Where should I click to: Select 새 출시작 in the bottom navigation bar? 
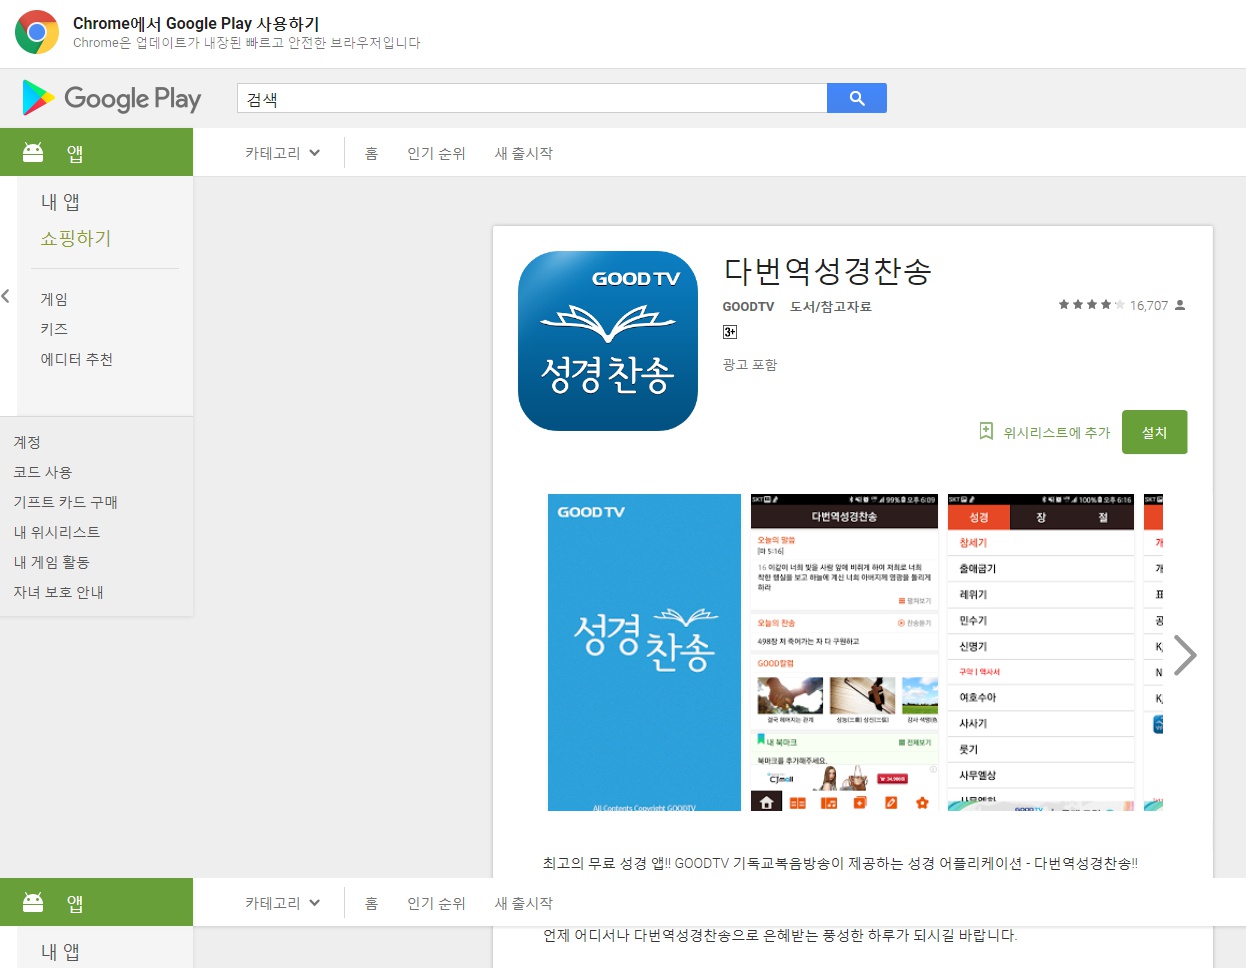click(524, 903)
